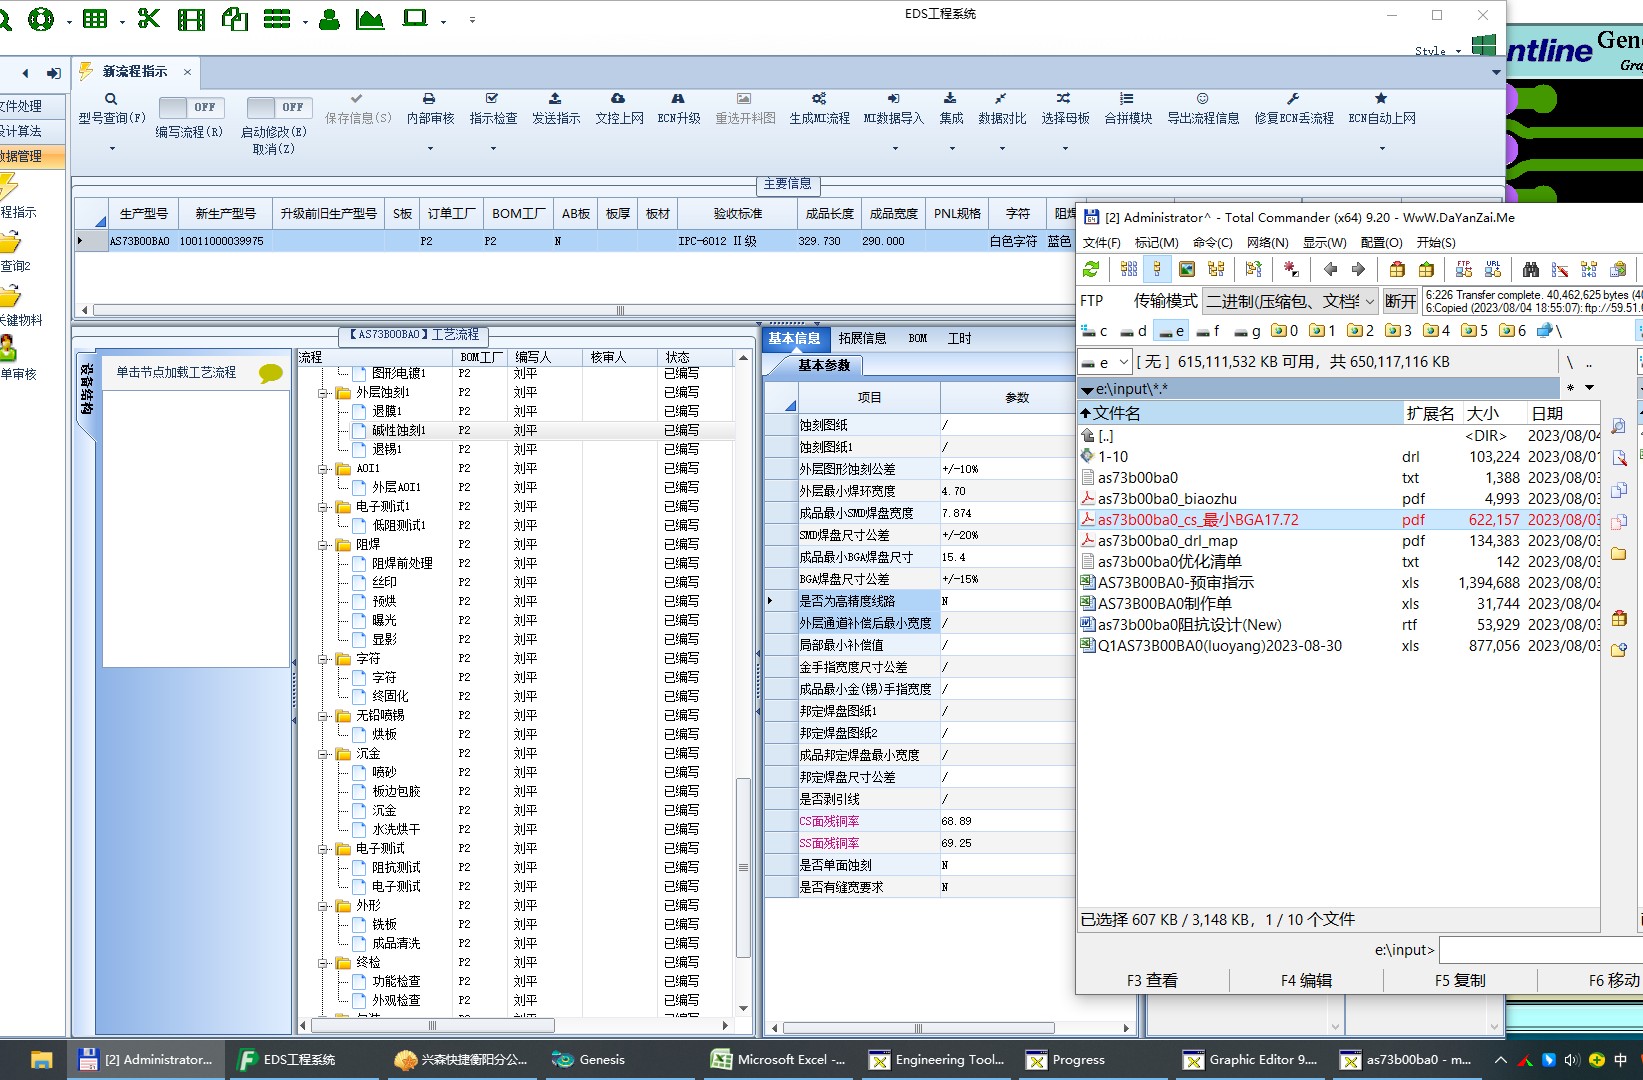Toggle the 编写流程 OFF switch
This screenshot has height=1080, width=1643.
191,107
